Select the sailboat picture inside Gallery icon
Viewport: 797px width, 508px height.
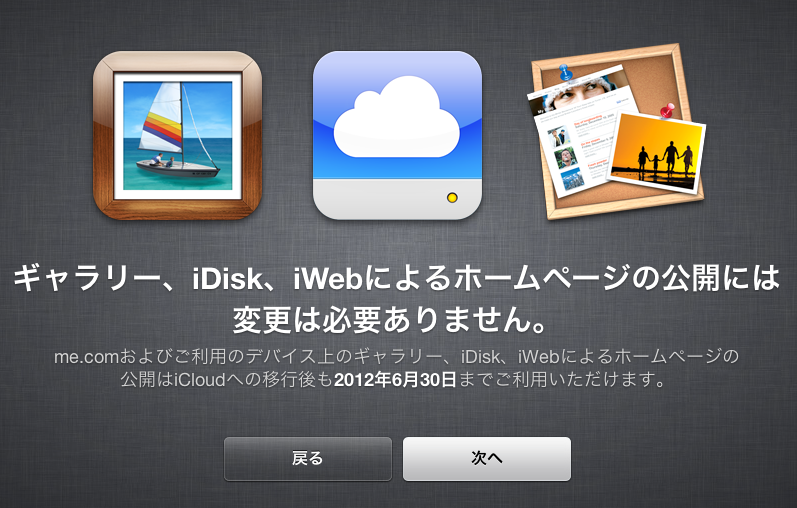point(177,135)
